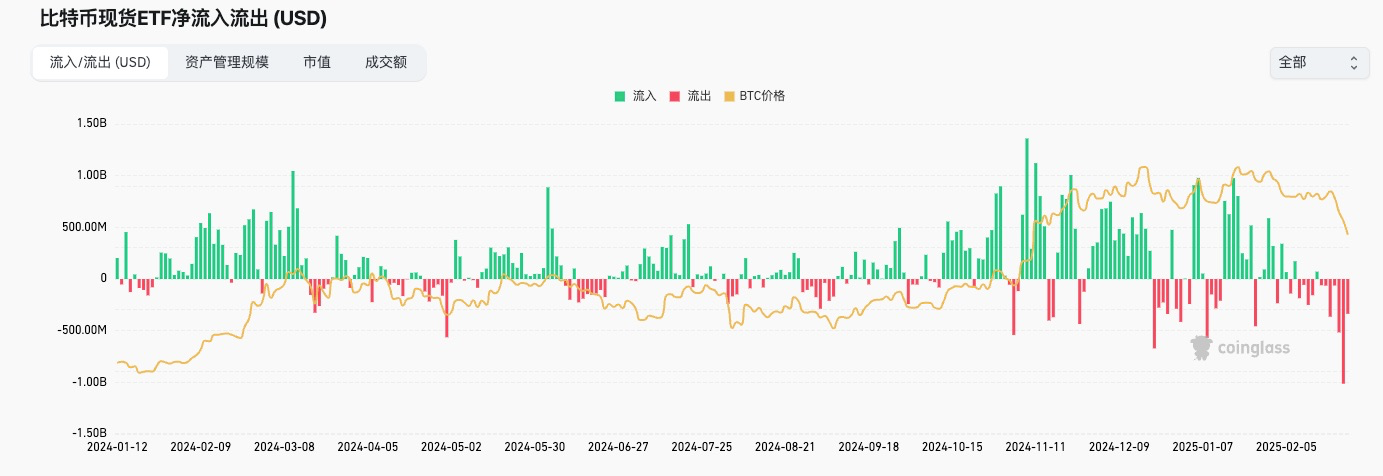Toggle the 流出 outflow series in legend
This screenshot has height=476, width=1383.
click(x=689, y=96)
